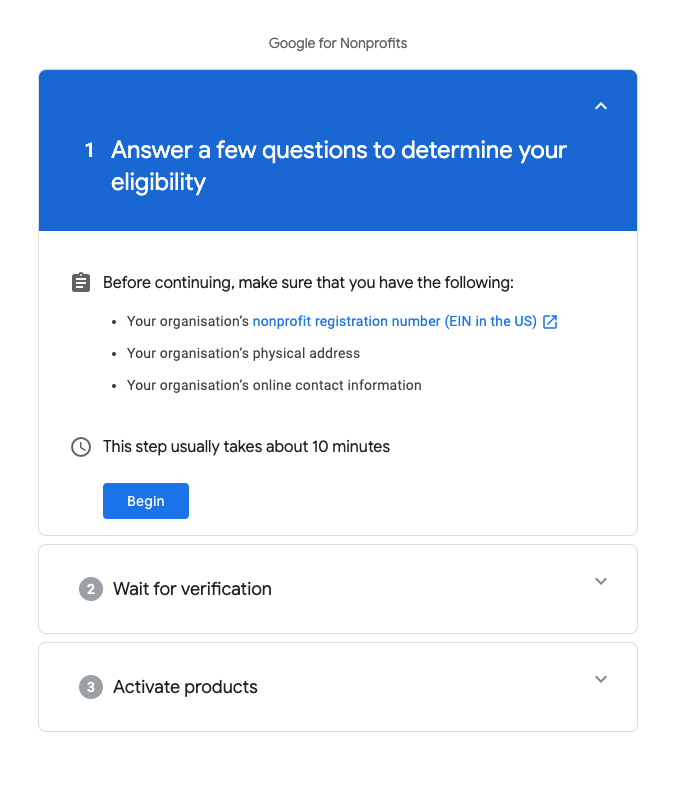Select the Wait for verification step title

[x=192, y=589]
